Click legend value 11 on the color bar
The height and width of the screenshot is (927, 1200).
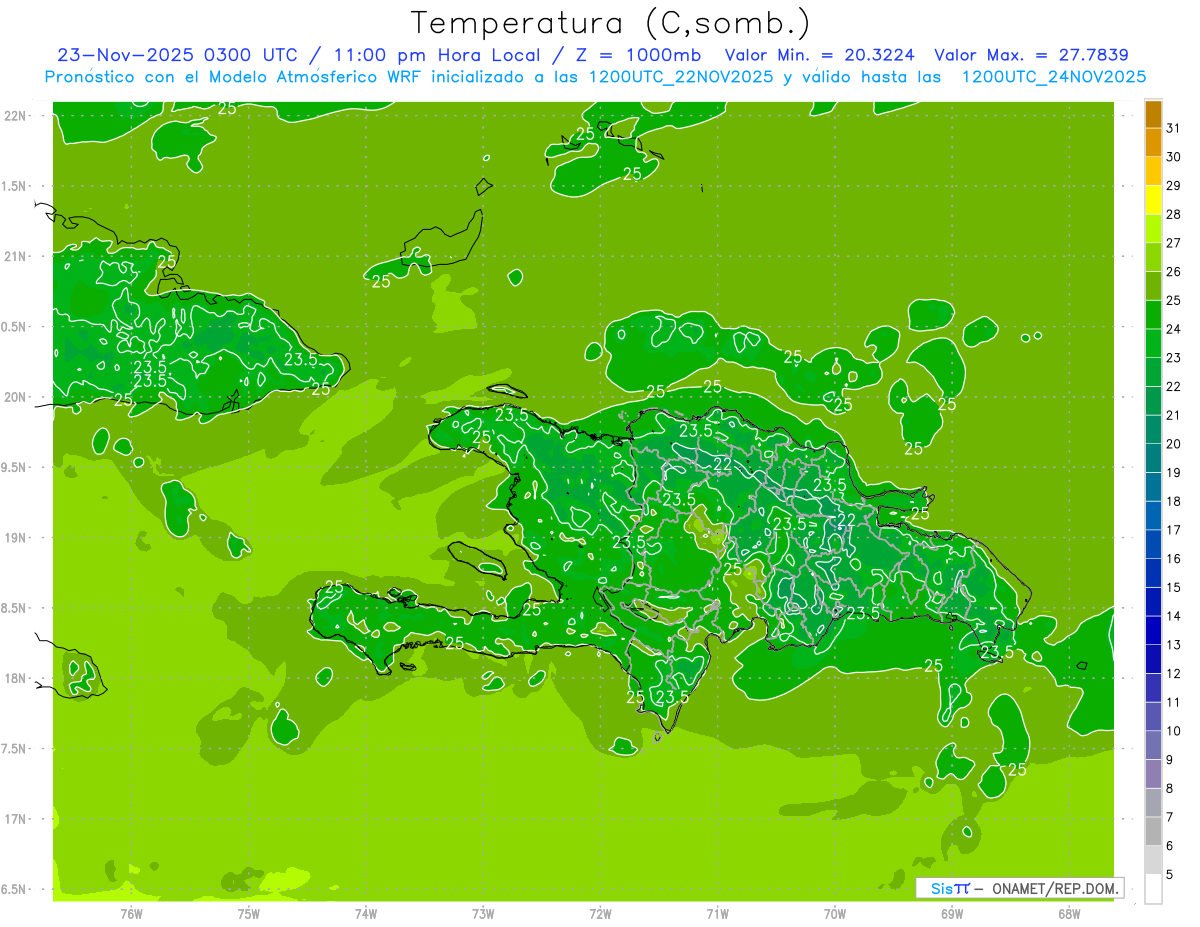[1174, 702]
